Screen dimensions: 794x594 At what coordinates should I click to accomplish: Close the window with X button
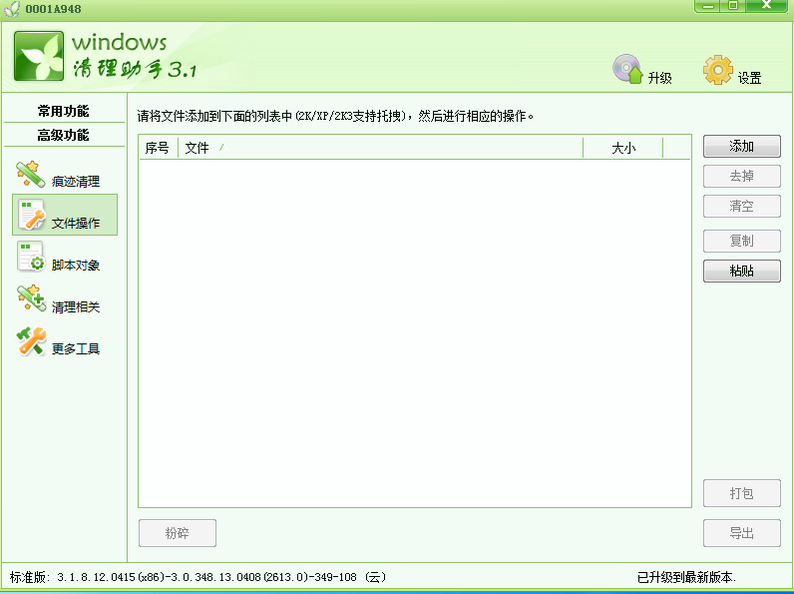[x=767, y=6]
